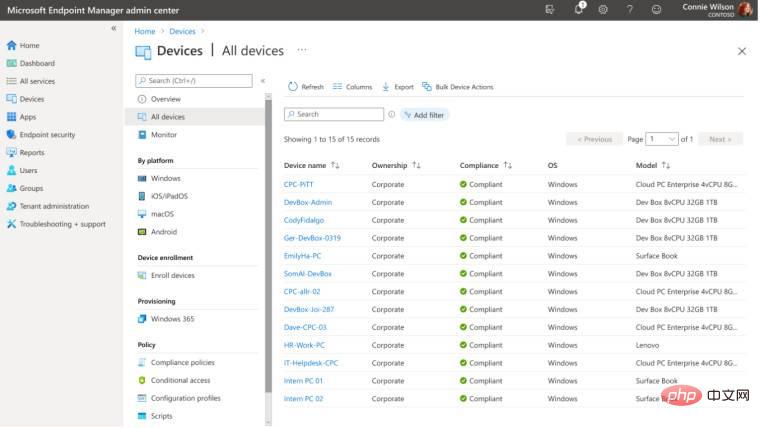The height and width of the screenshot is (428, 760).
Task: Click the macOS platform icon
Action: pos(142,214)
